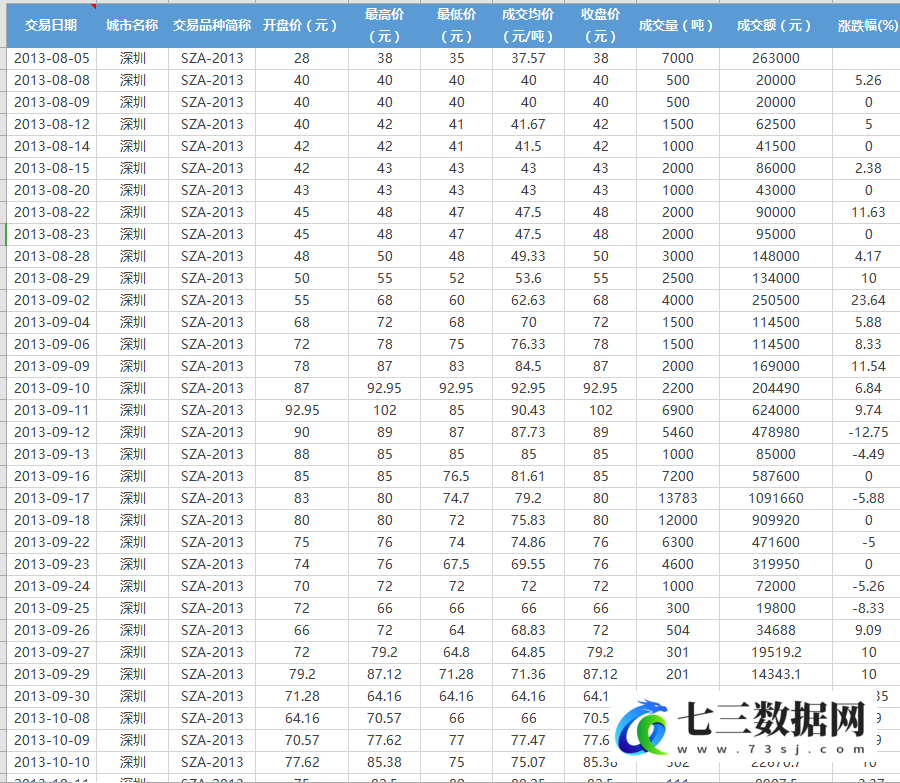Image resolution: width=900 pixels, height=783 pixels.
Task: Click lowest price 67.5 in 2013-09-23 row
Action: [x=456, y=564]
